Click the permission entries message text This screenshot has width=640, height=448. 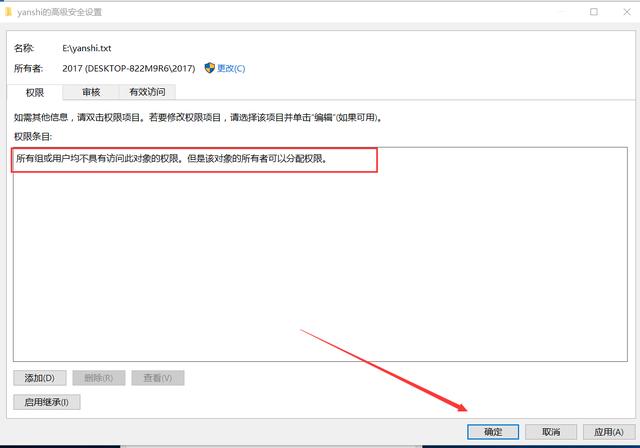(171, 158)
